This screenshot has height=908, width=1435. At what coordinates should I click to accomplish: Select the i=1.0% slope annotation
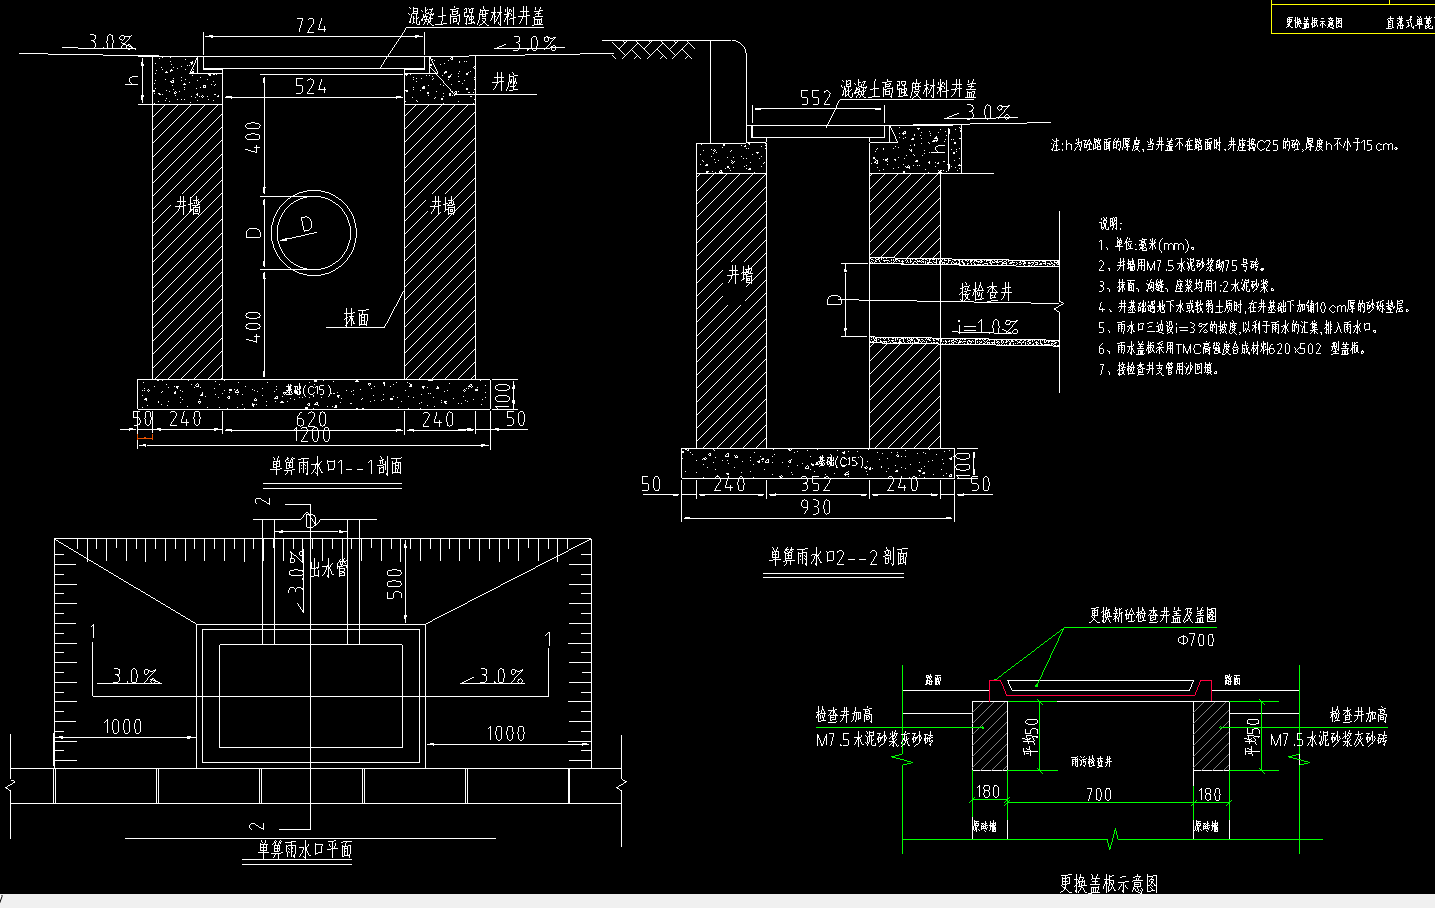click(x=987, y=327)
